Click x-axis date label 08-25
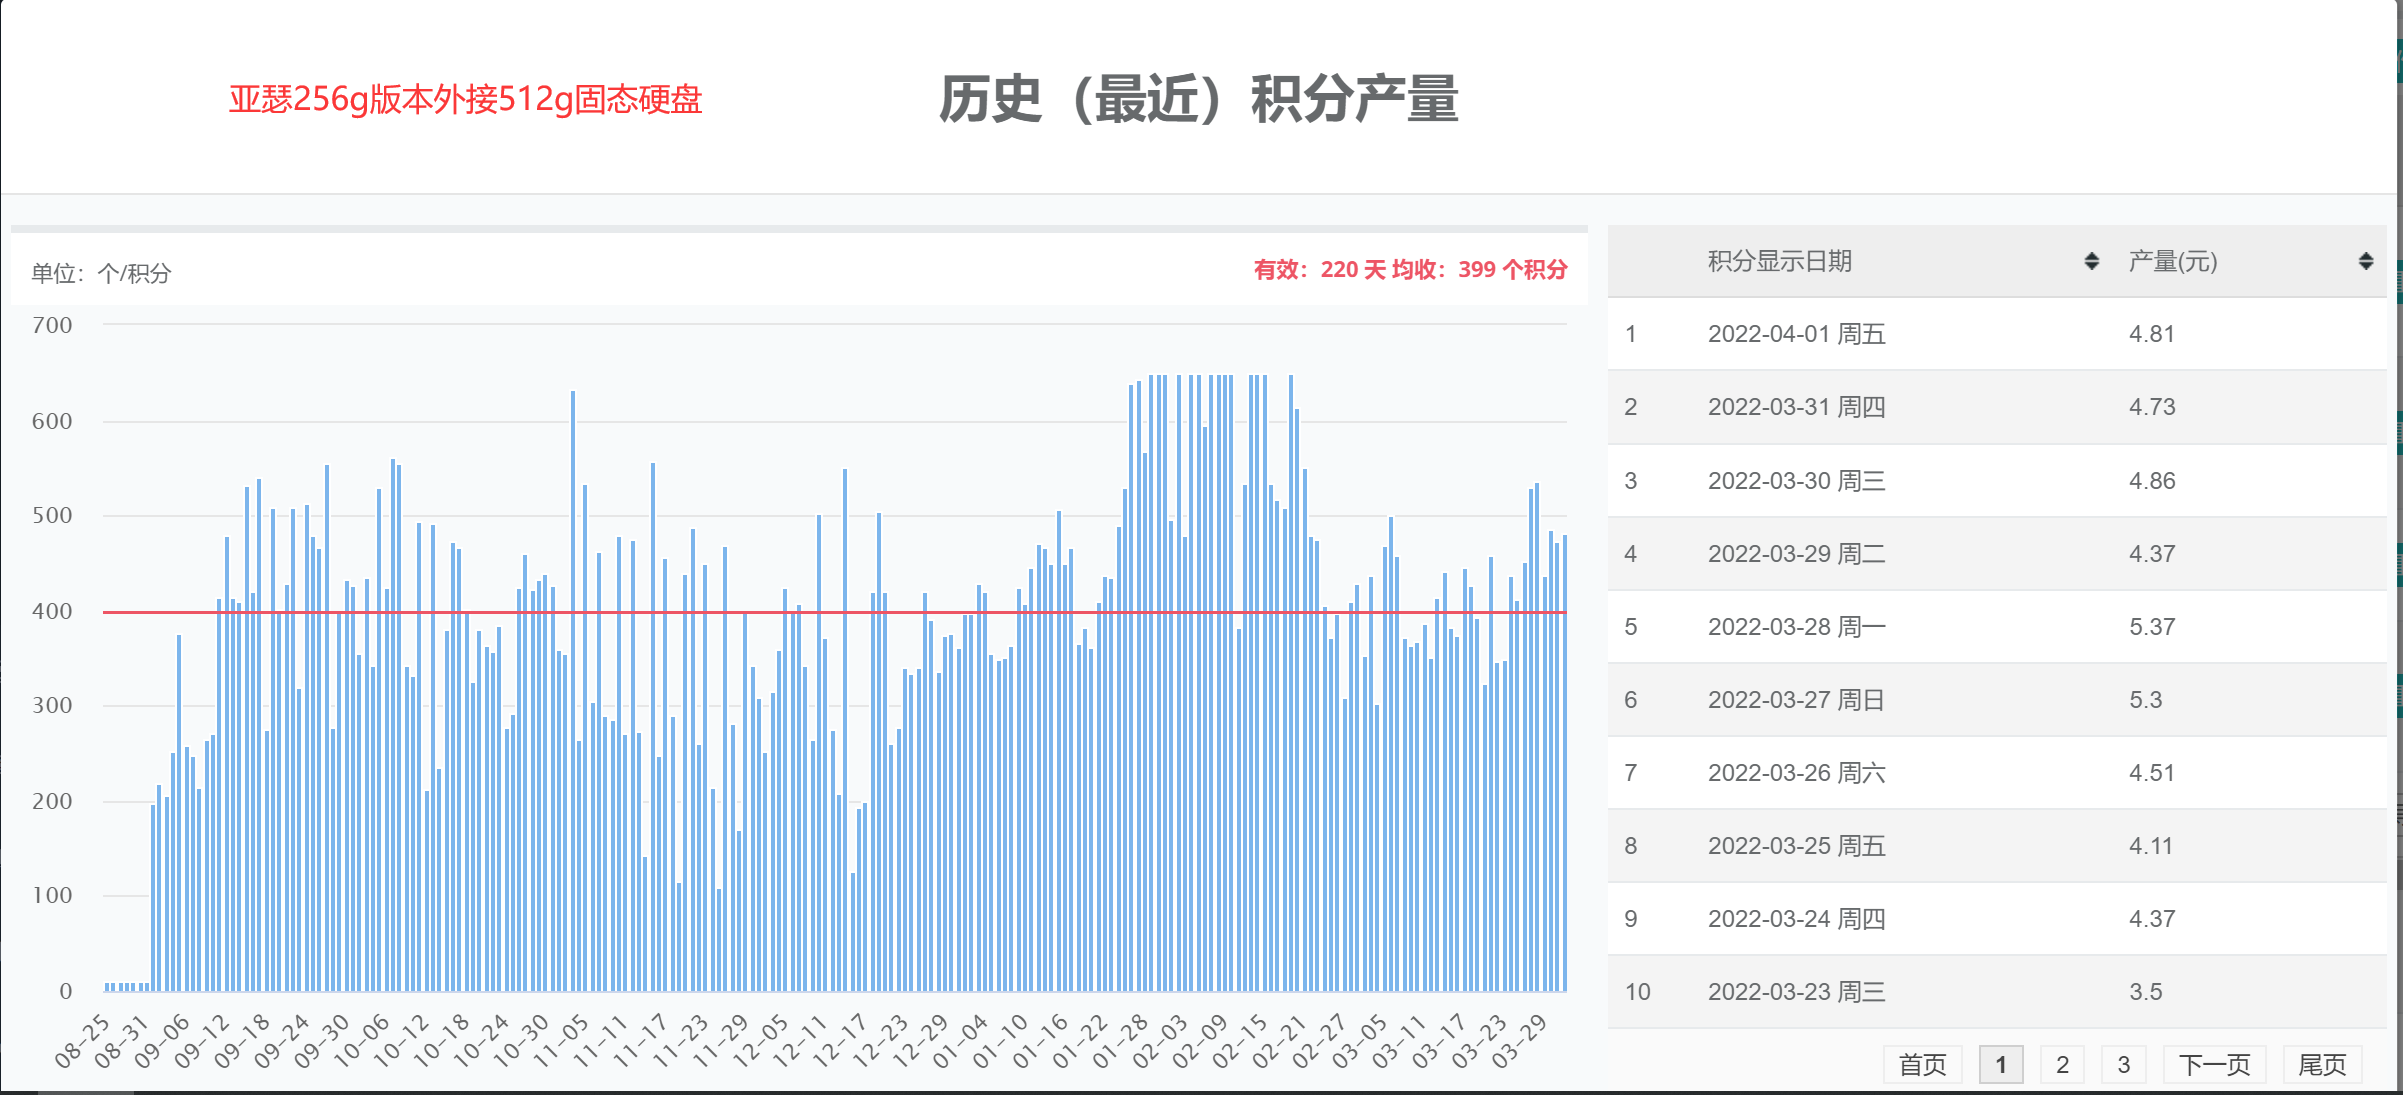2403x1095 pixels. tap(82, 1040)
